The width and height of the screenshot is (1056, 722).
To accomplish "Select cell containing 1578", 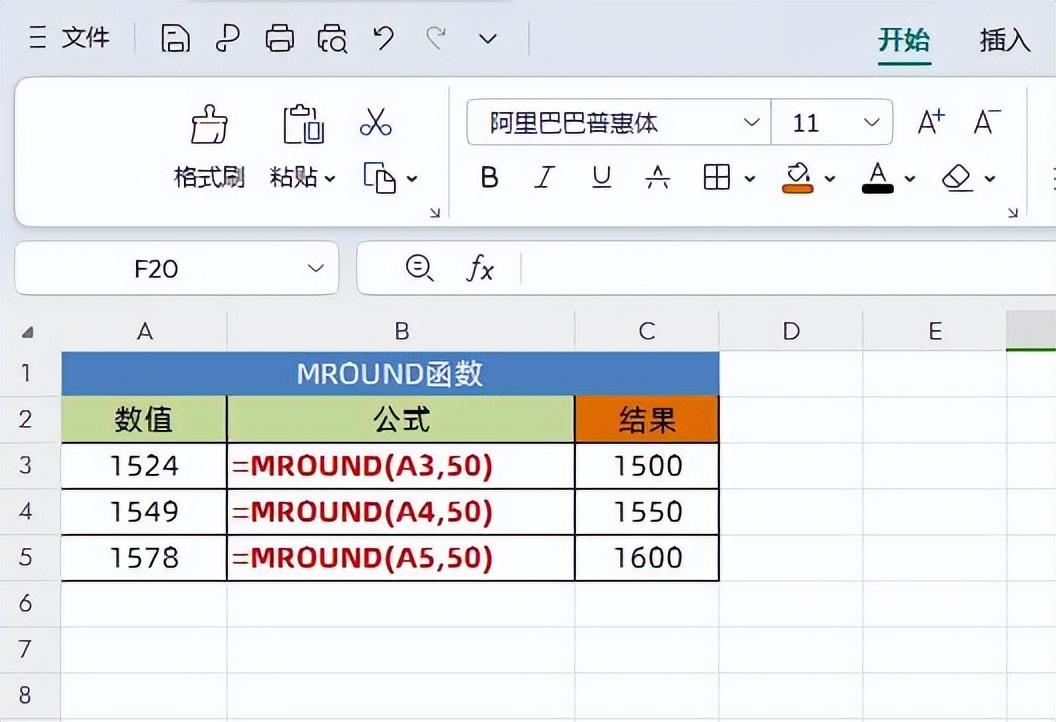I will [x=144, y=558].
